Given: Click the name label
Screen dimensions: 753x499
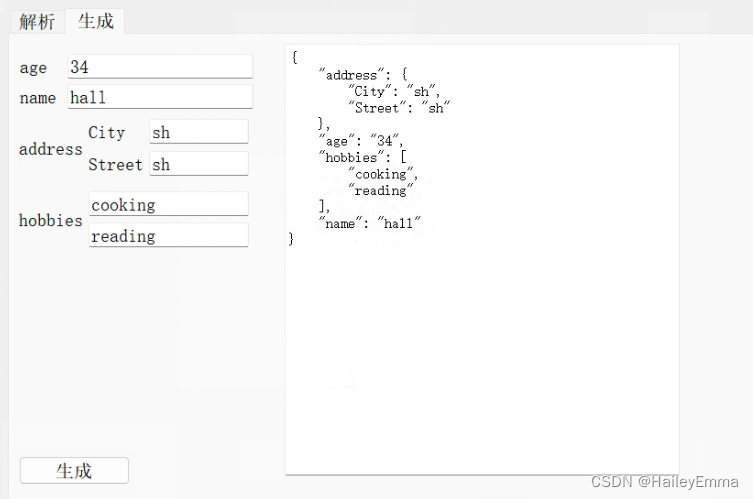Looking at the screenshot, I should coord(37,98).
